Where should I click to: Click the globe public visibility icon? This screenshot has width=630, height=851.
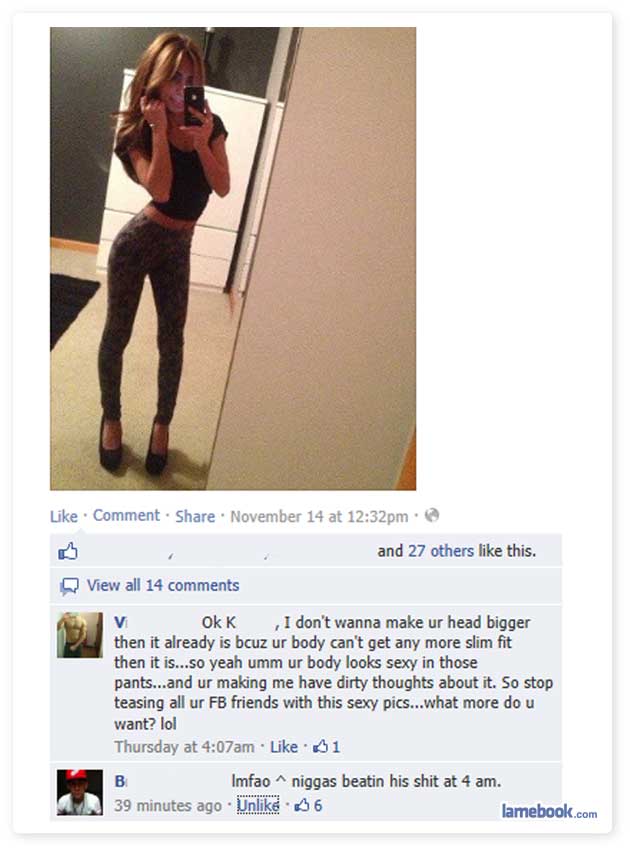coord(431,515)
